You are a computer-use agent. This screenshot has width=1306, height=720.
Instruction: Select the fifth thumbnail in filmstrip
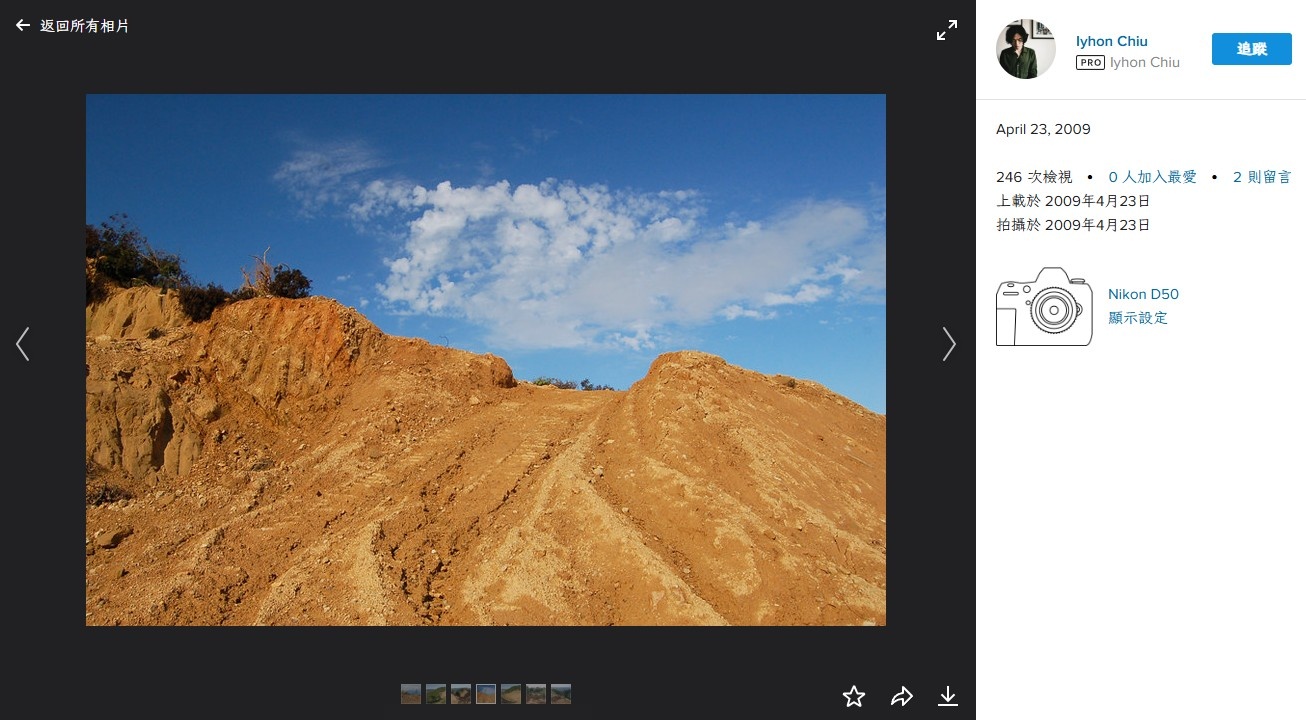pos(511,694)
